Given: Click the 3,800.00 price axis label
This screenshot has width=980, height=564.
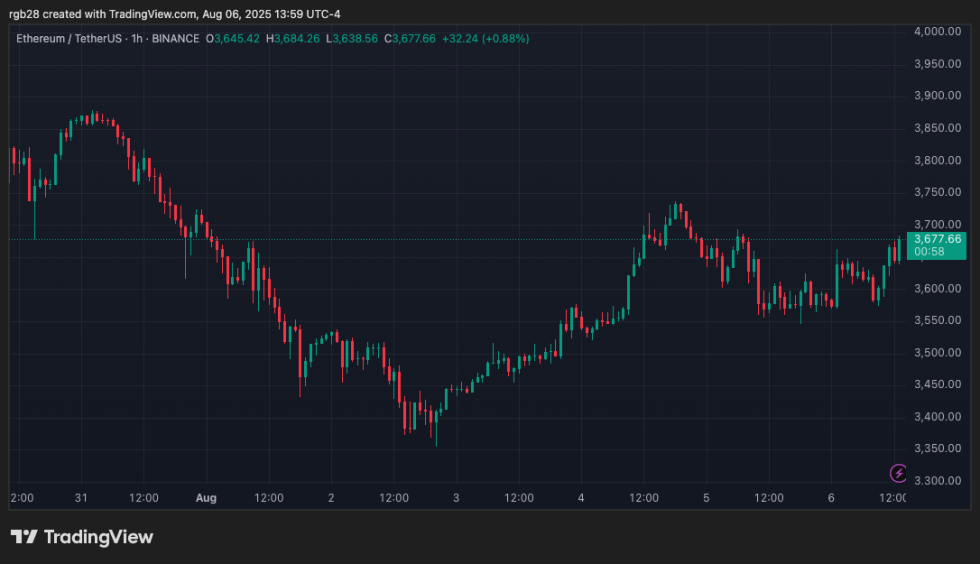Looking at the screenshot, I should (937, 160).
